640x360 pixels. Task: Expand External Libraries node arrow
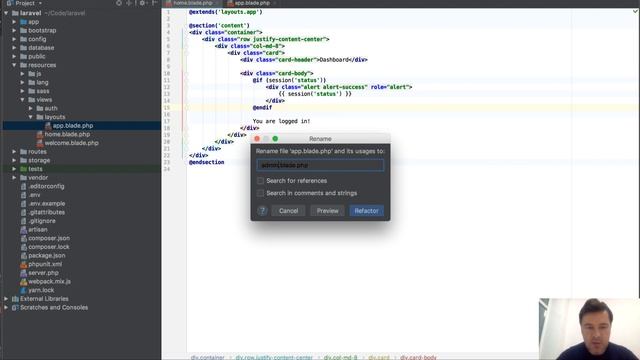click(6, 299)
